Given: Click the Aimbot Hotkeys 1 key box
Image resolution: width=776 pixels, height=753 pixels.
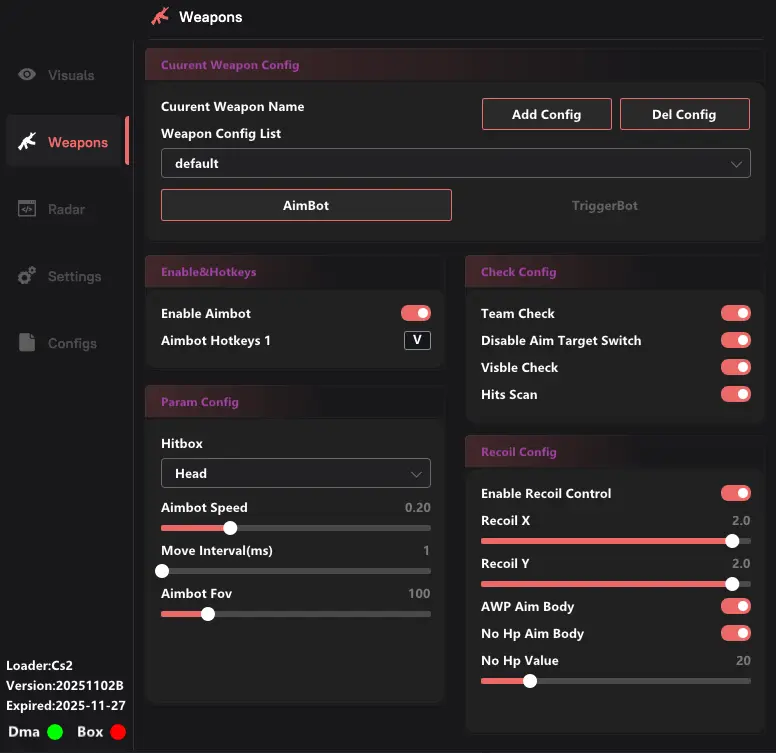Looking at the screenshot, I should [x=417, y=341].
